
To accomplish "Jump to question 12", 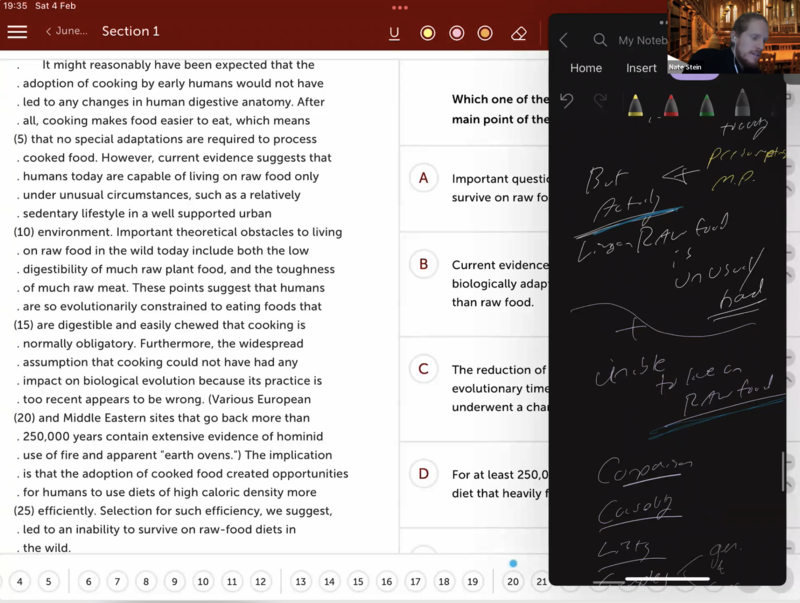I will click(x=260, y=581).
